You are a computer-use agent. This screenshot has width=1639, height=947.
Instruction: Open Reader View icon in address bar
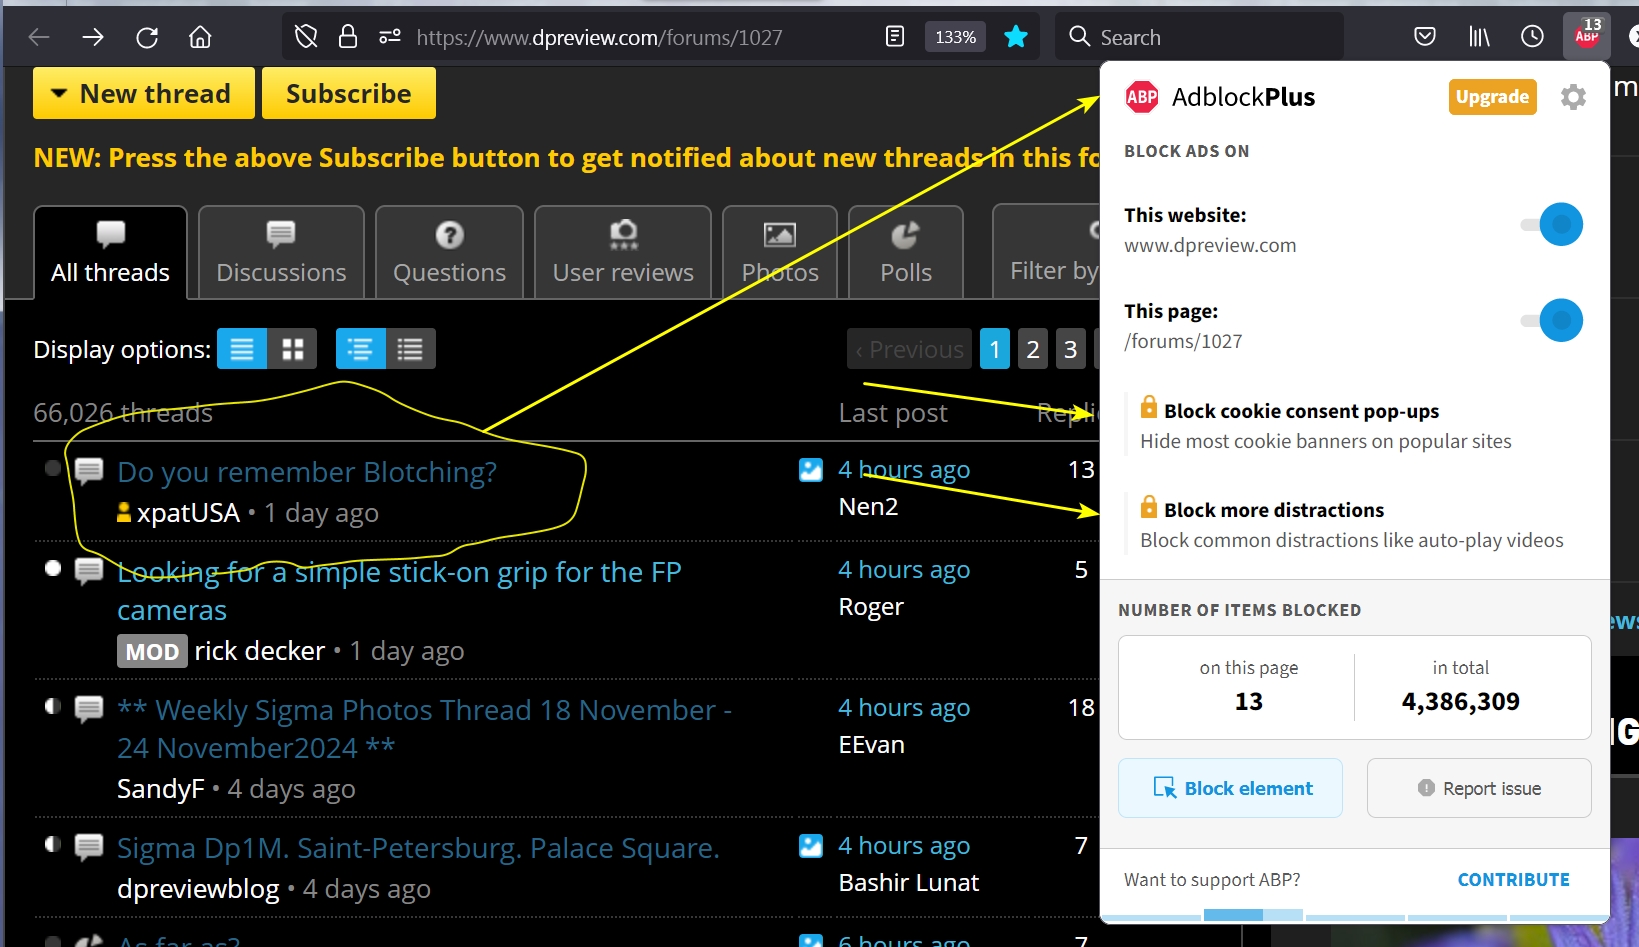pos(895,37)
